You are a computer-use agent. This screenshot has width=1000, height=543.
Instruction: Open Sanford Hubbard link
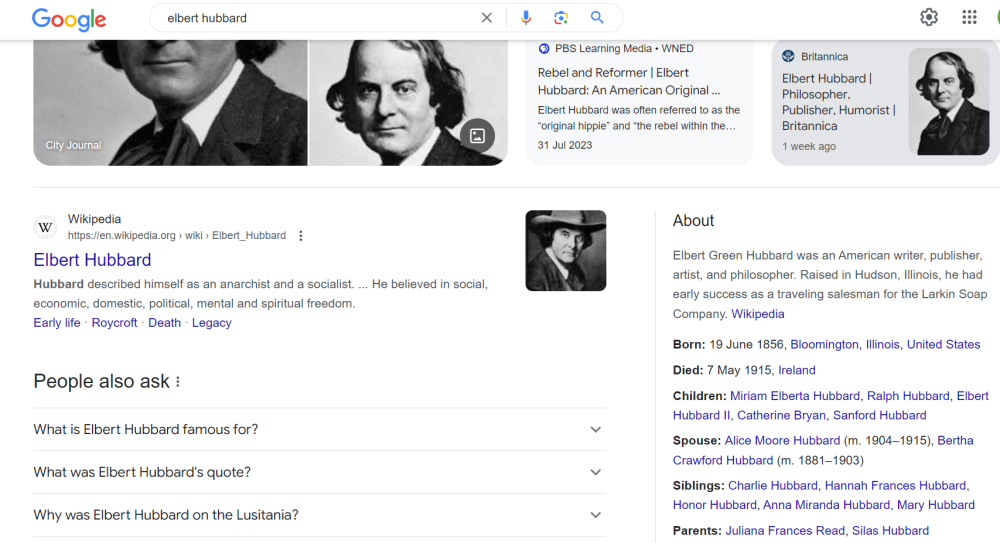pyautogui.click(x=879, y=415)
